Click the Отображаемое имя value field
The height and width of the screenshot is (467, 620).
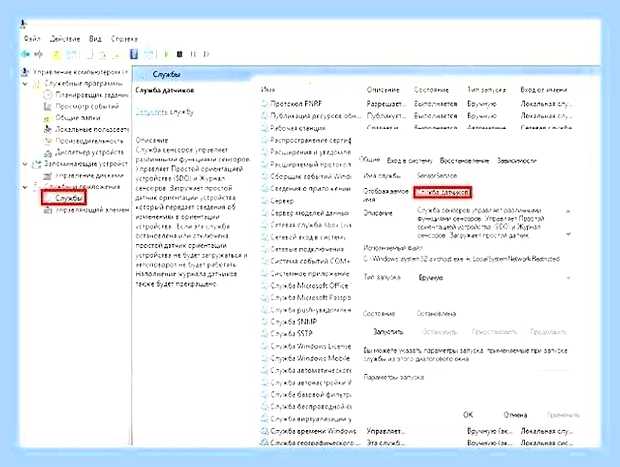[442, 193]
